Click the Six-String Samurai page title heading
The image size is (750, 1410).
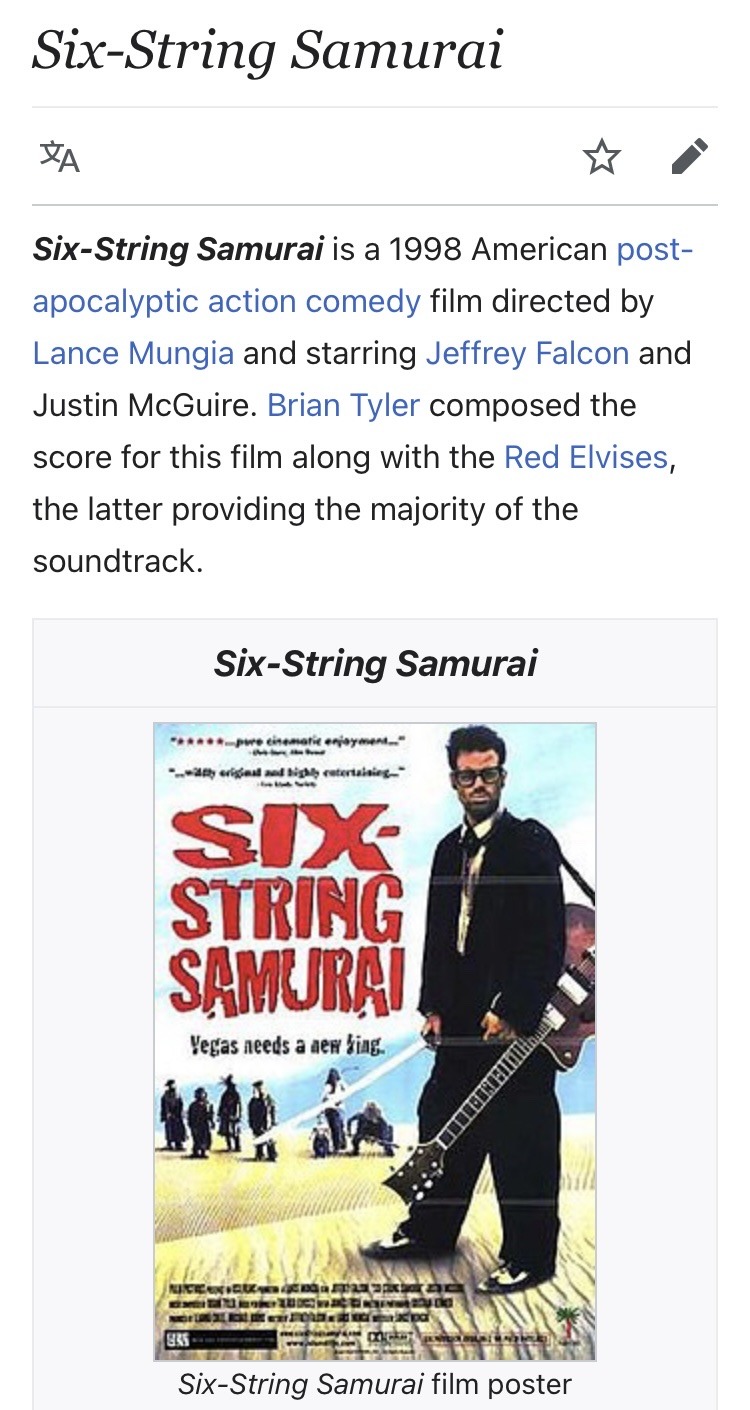267,50
